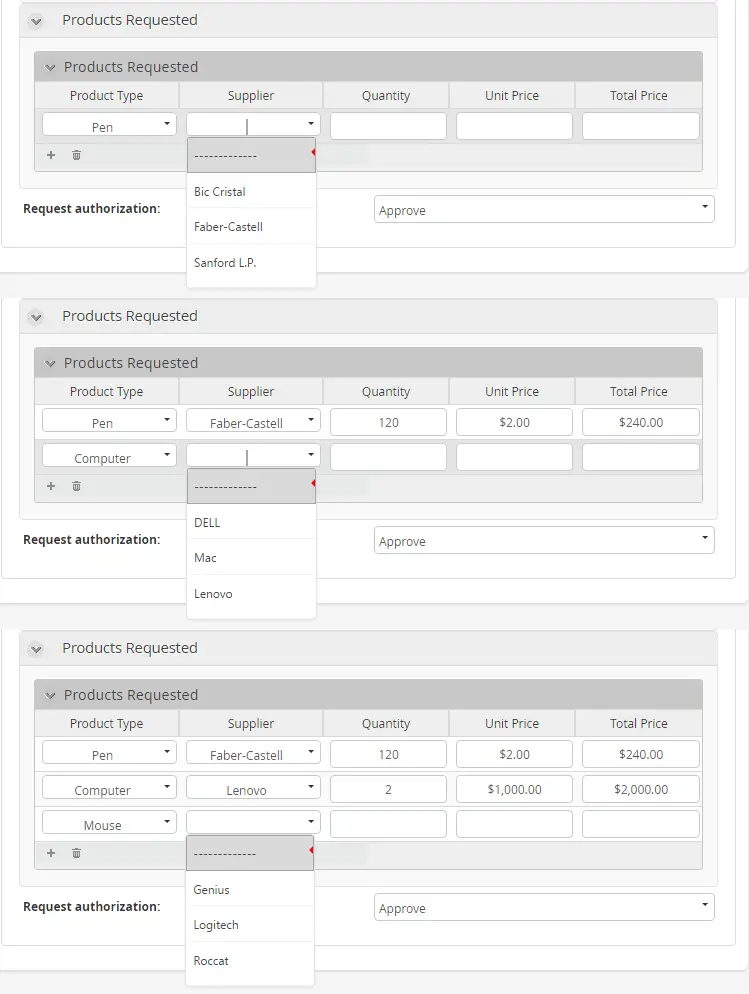749x994 pixels.
Task: Click empty Total Price field in Bic Cristal panel
Action: 641,126
